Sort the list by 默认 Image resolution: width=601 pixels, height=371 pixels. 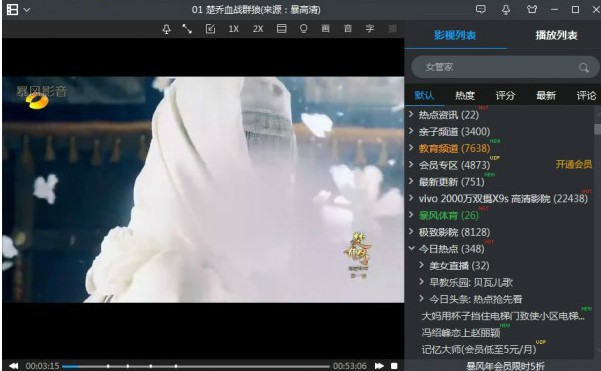click(424, 95)
